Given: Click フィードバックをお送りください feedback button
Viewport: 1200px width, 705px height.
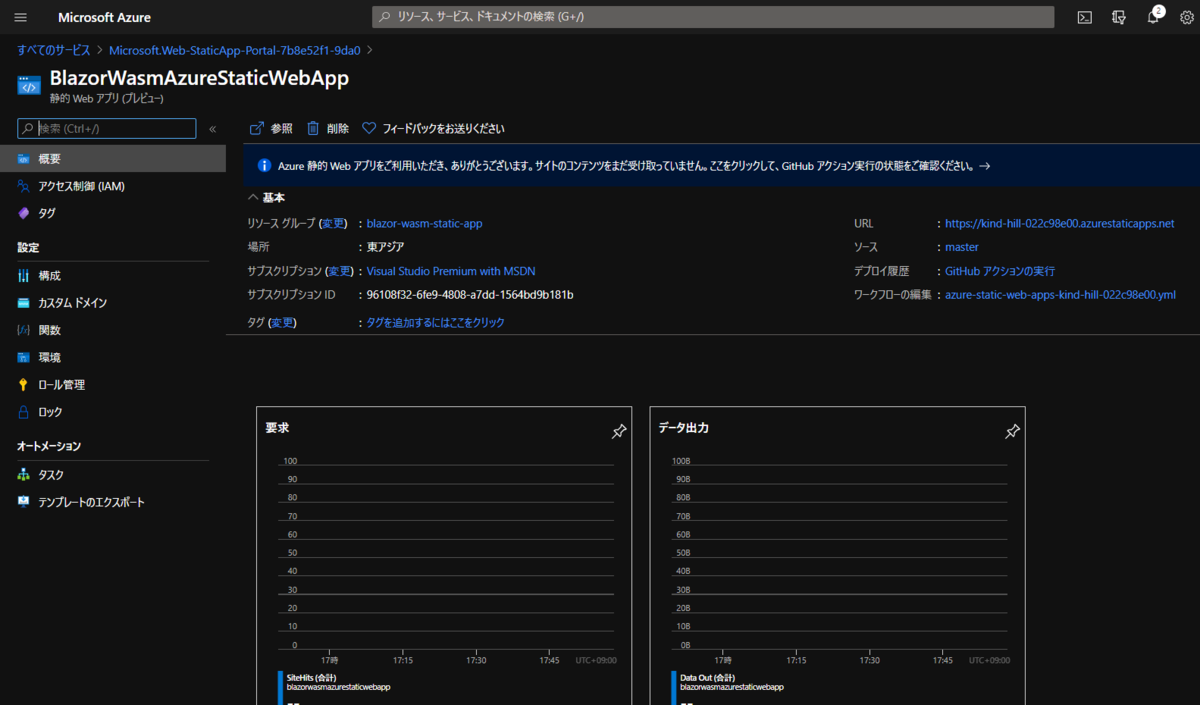Looking at the screenshot, I should (433, 129).
